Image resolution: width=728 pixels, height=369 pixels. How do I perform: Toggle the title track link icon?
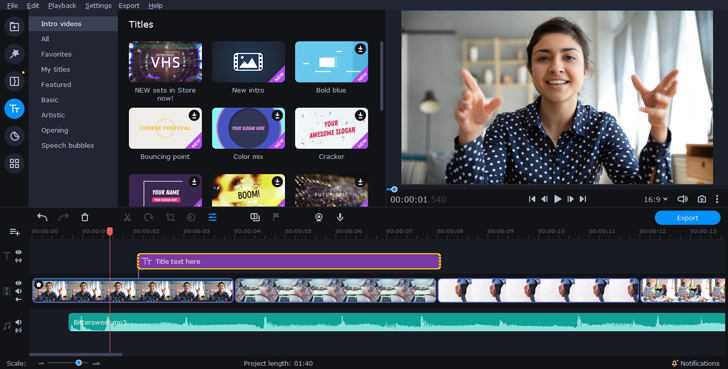[x=19, y=260]
